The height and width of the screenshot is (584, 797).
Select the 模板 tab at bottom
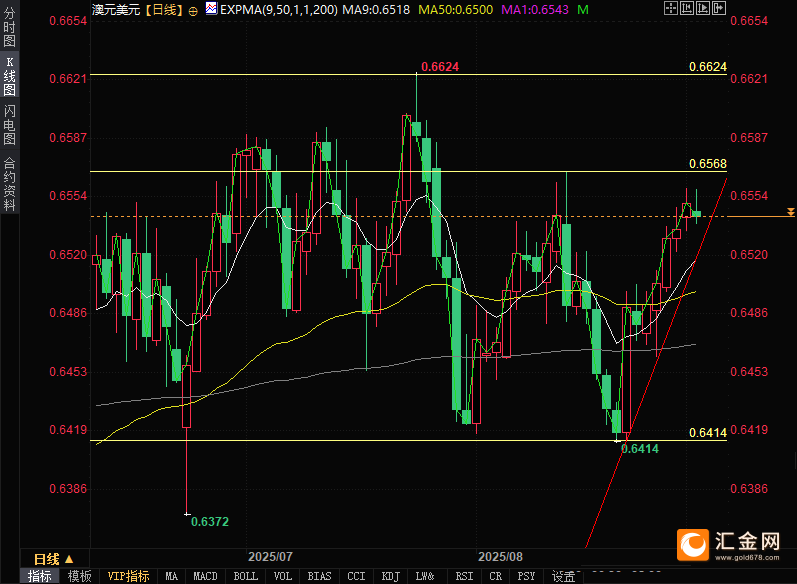(79, 576)
